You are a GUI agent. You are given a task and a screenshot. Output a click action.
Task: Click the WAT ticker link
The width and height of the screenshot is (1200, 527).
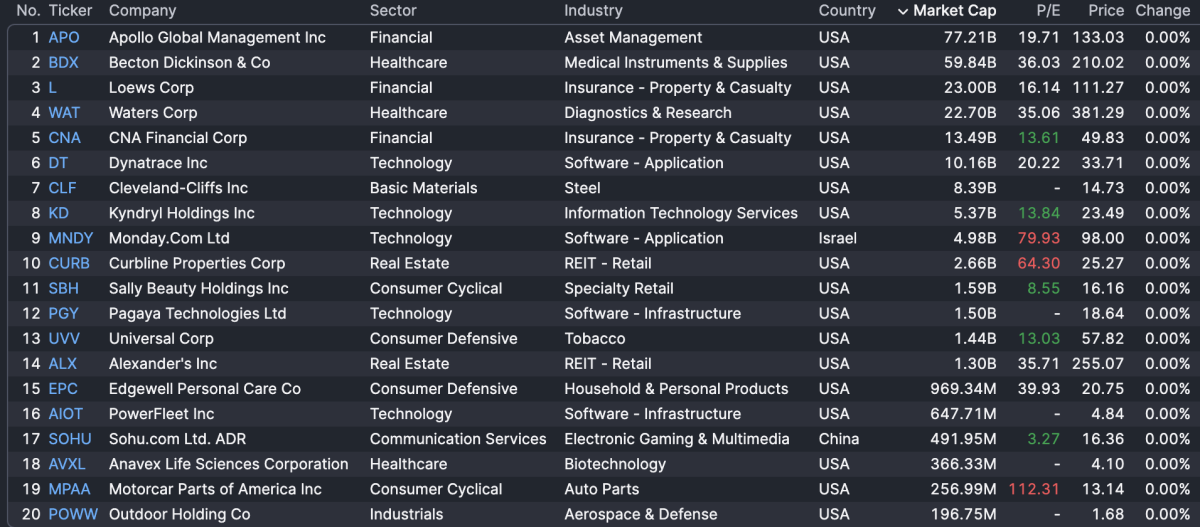click(x=64, y=113)
